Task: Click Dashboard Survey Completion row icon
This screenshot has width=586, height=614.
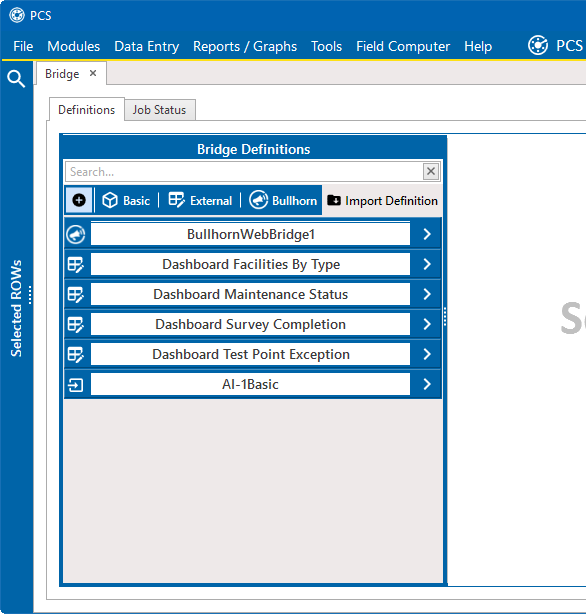Action: click(76, 325)
